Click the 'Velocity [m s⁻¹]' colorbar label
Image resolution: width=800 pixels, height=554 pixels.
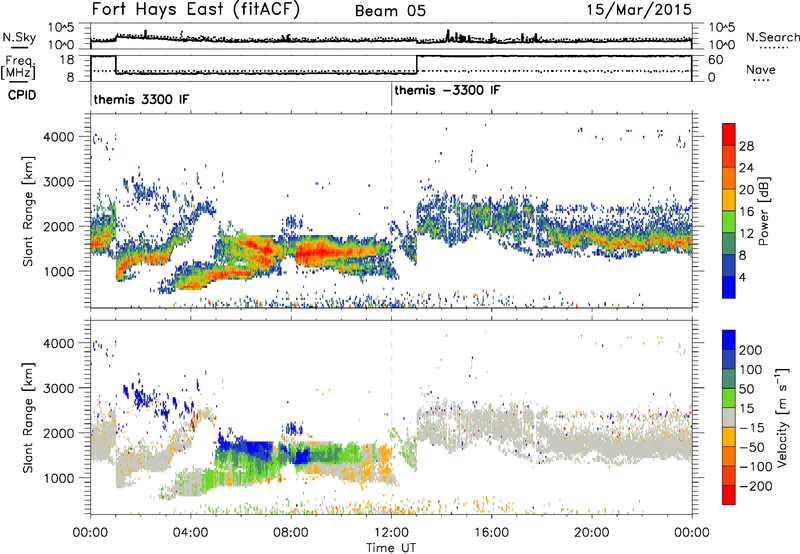pos(782,417)
